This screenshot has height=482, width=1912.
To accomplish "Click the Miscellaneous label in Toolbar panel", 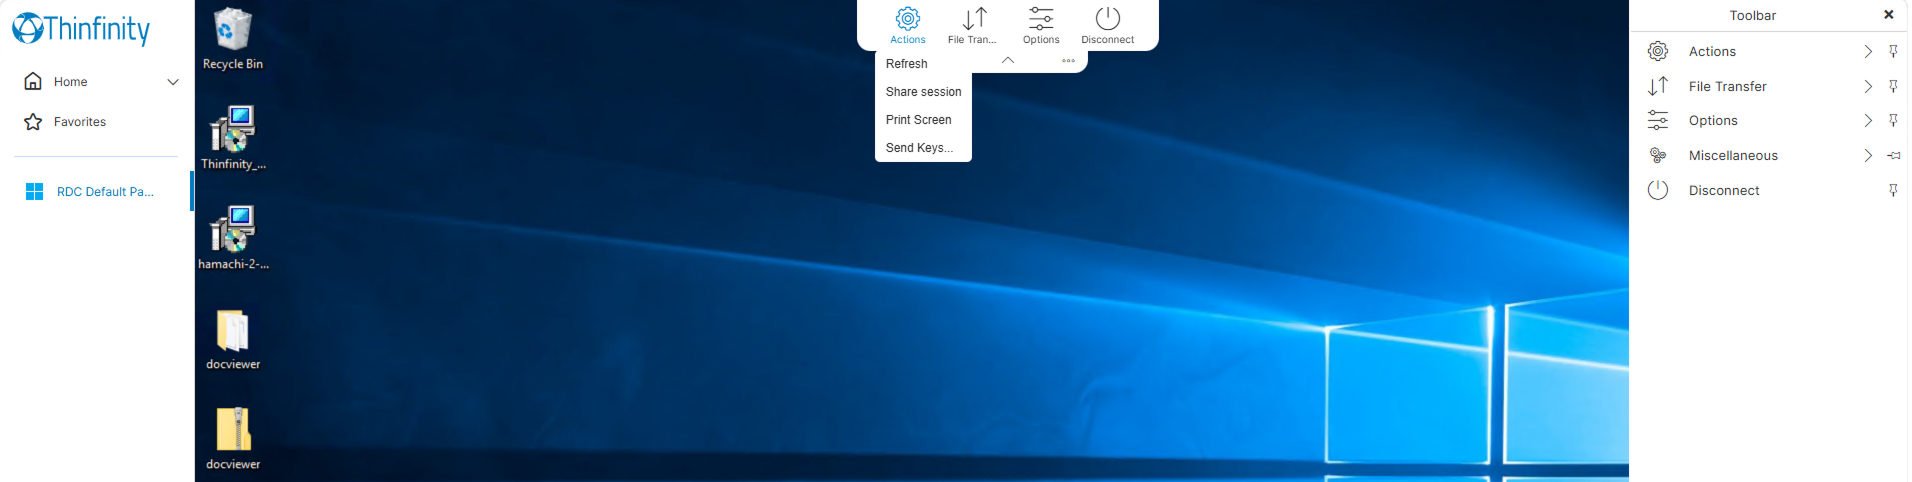I will (x=1733, y=155).
